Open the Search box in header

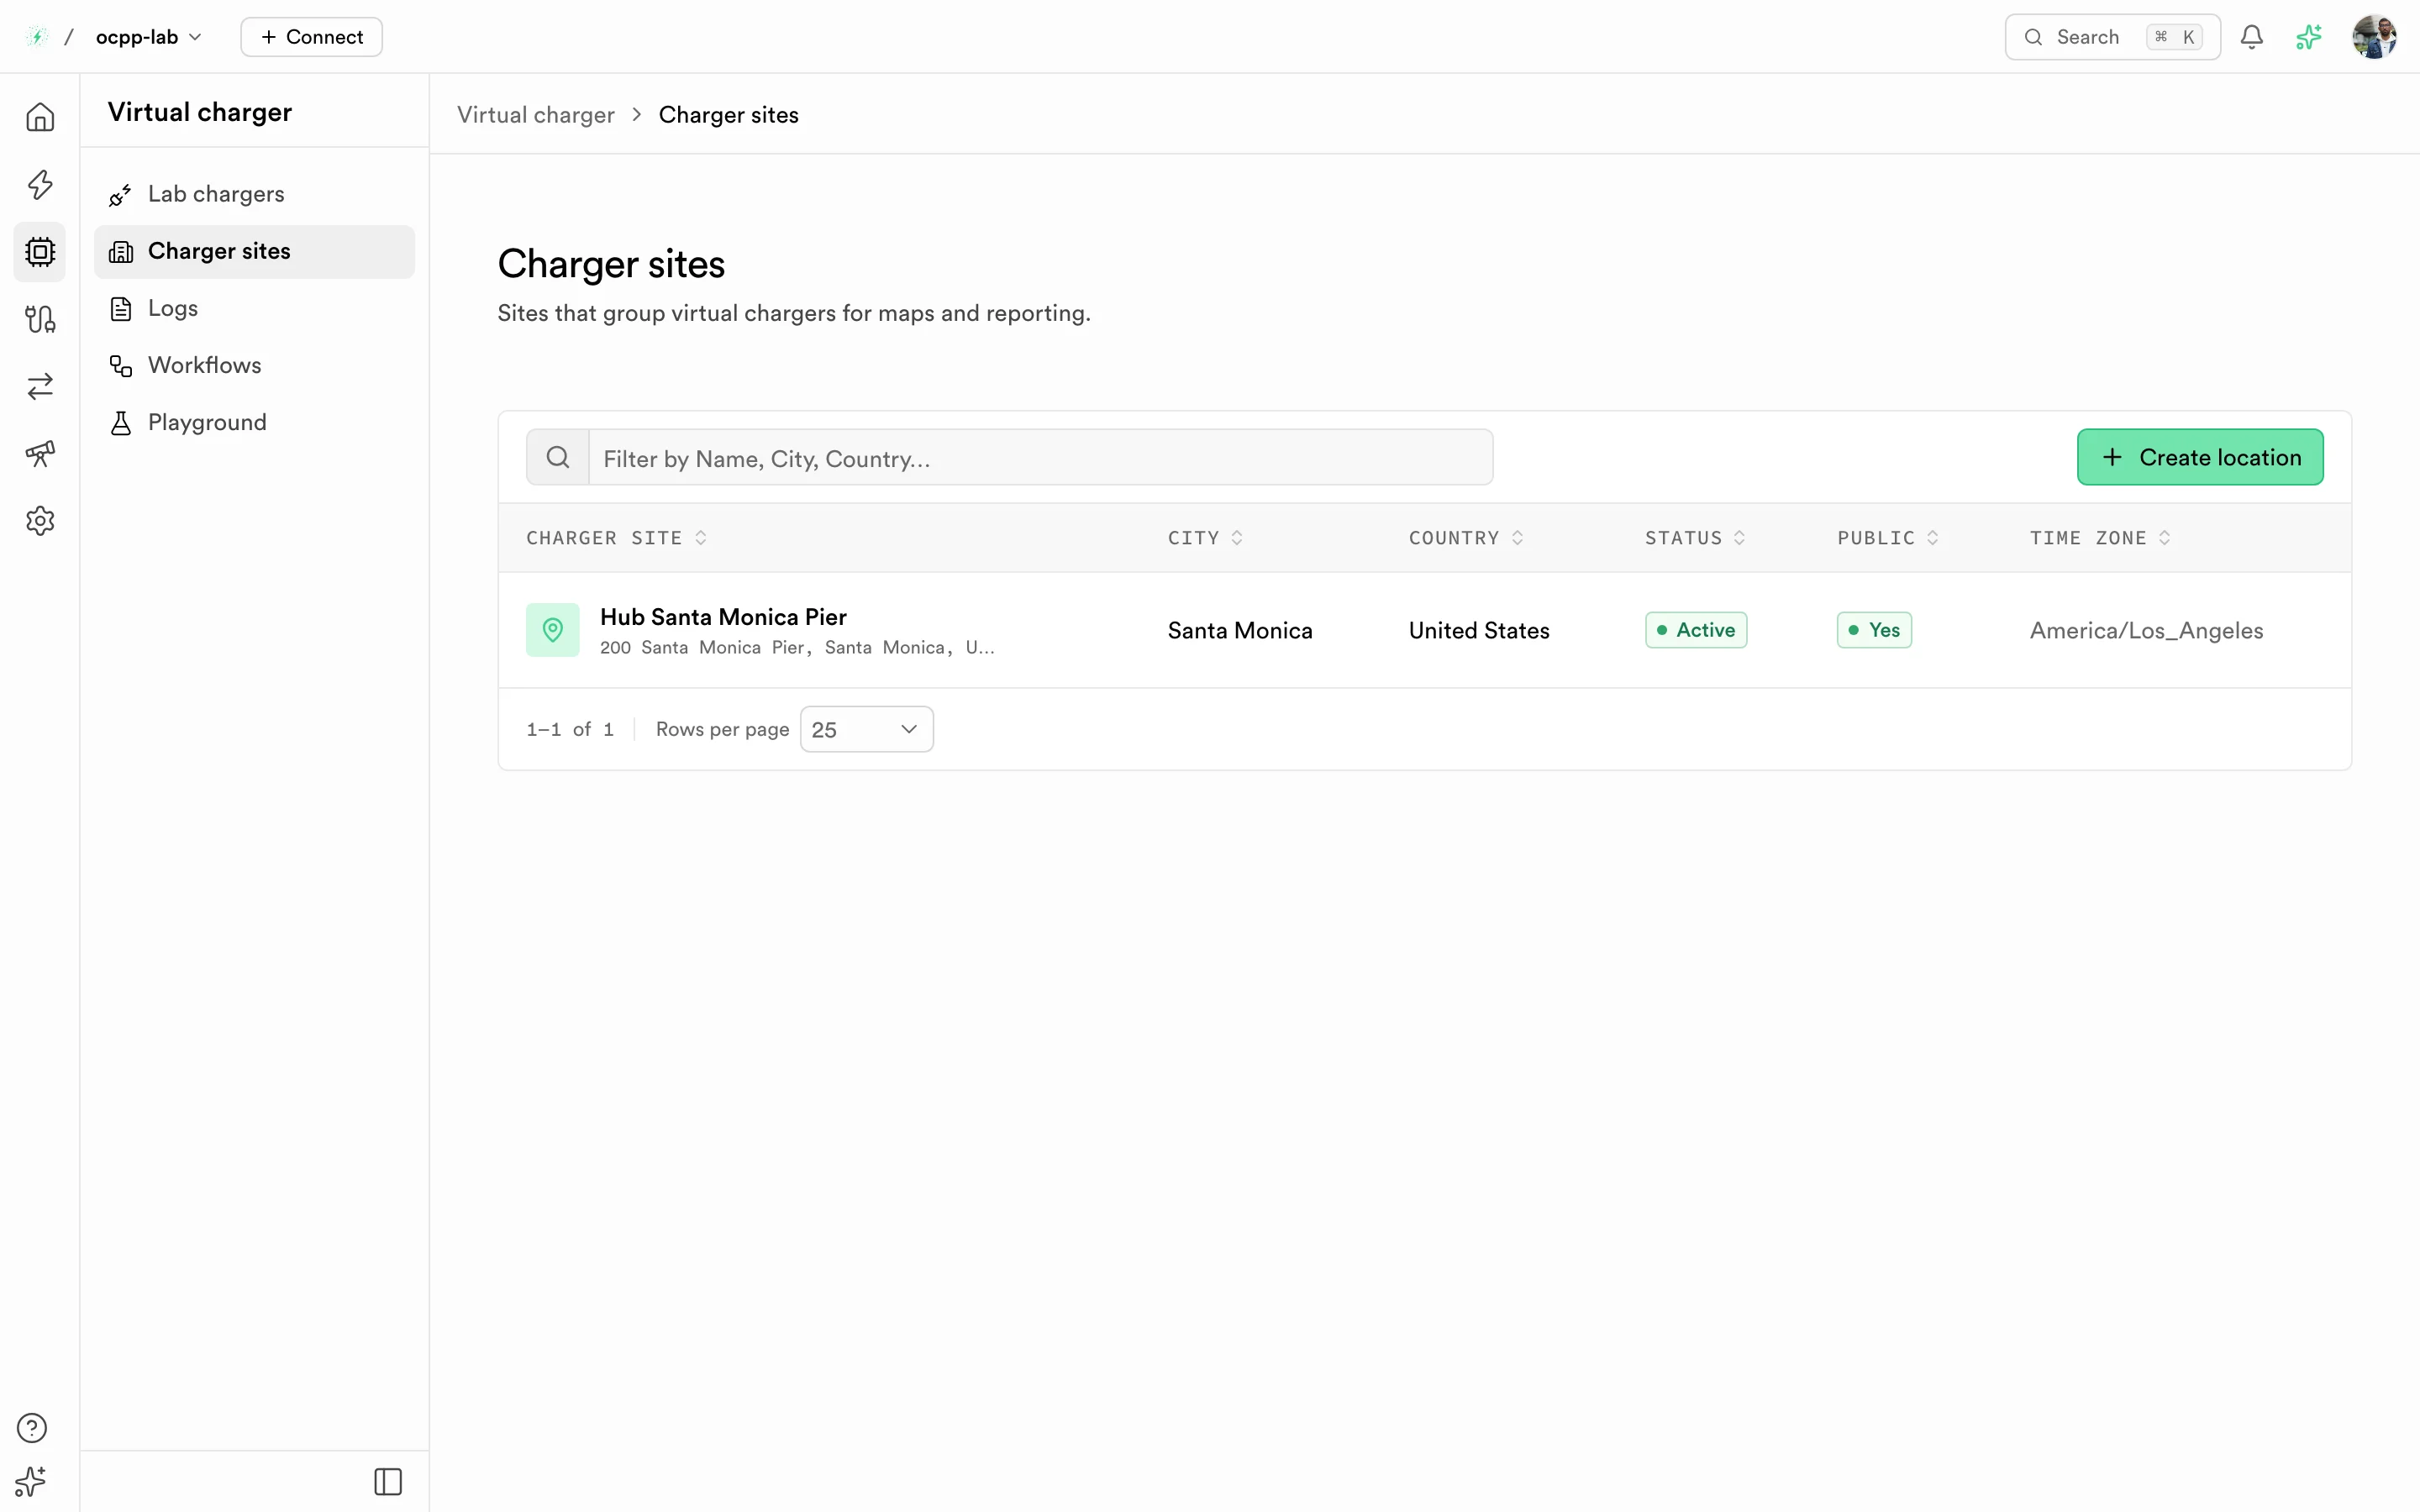(x=2112, y=37)
